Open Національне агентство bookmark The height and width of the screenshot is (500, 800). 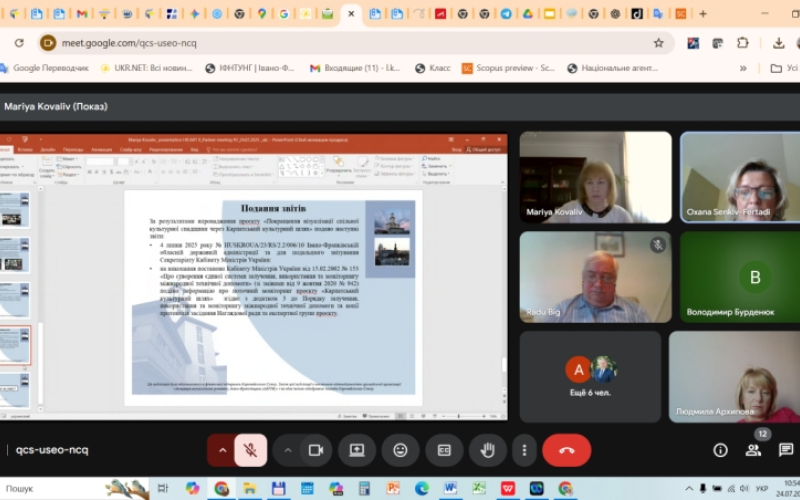pos(613,68)
